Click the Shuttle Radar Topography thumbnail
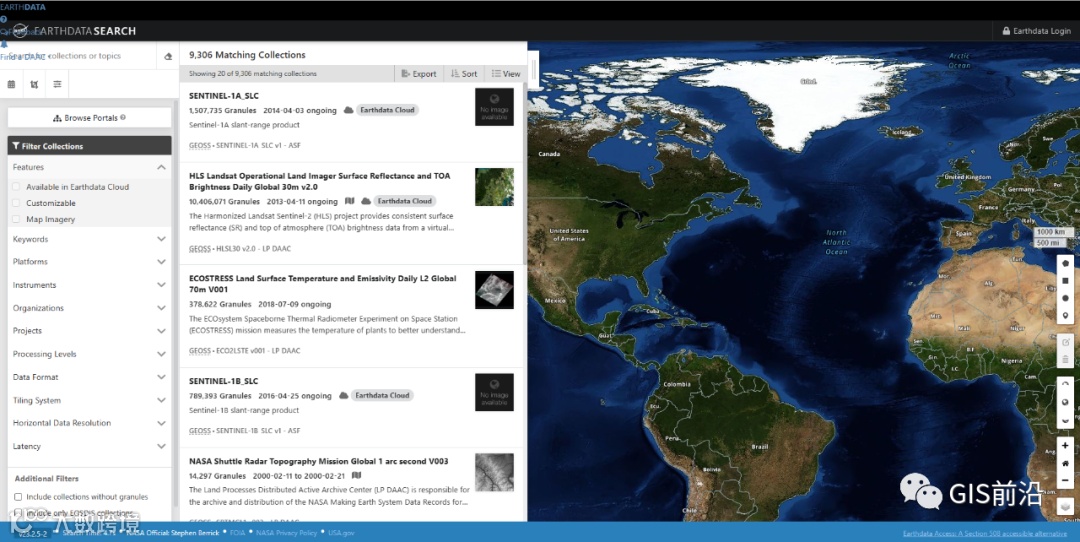The height and width of the screenshot is (542, 1080). coord(495,472)
